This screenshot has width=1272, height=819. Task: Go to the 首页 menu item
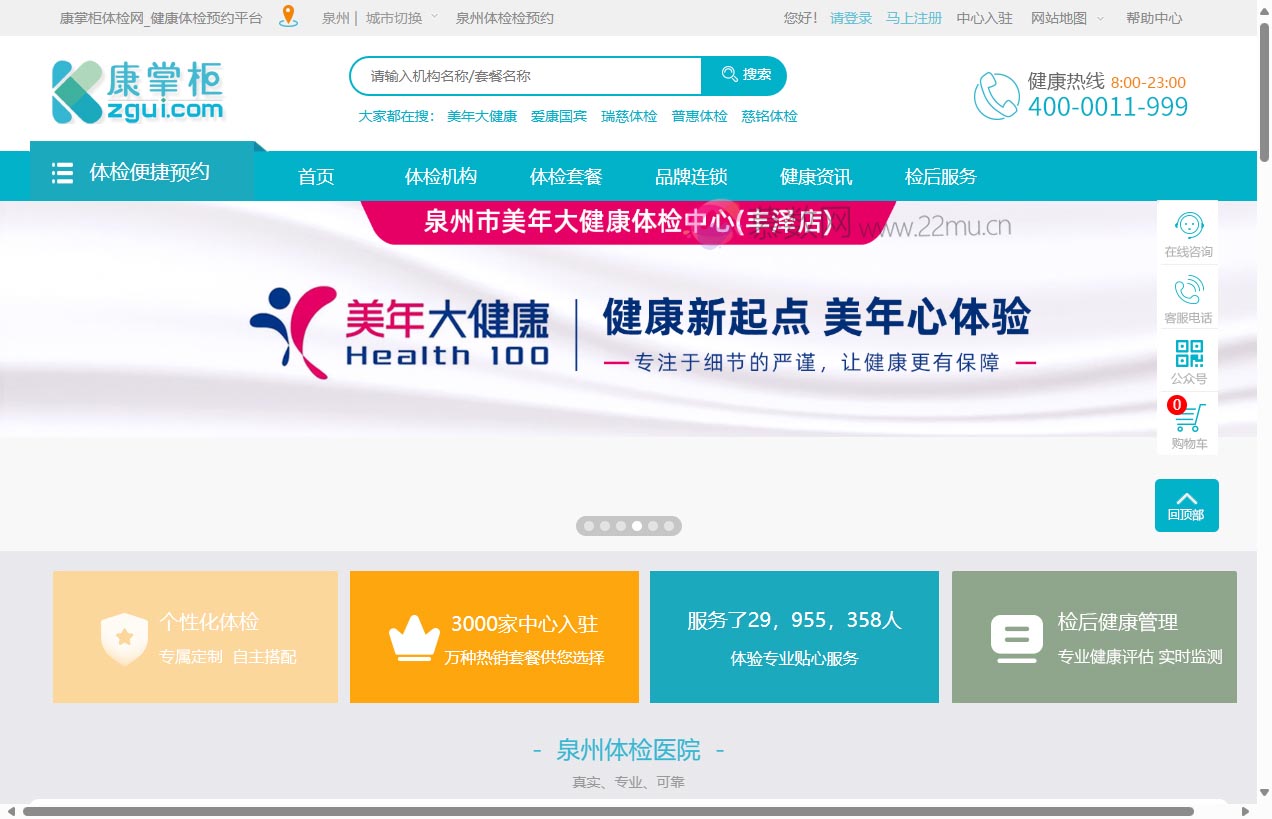tap(315, 176)
